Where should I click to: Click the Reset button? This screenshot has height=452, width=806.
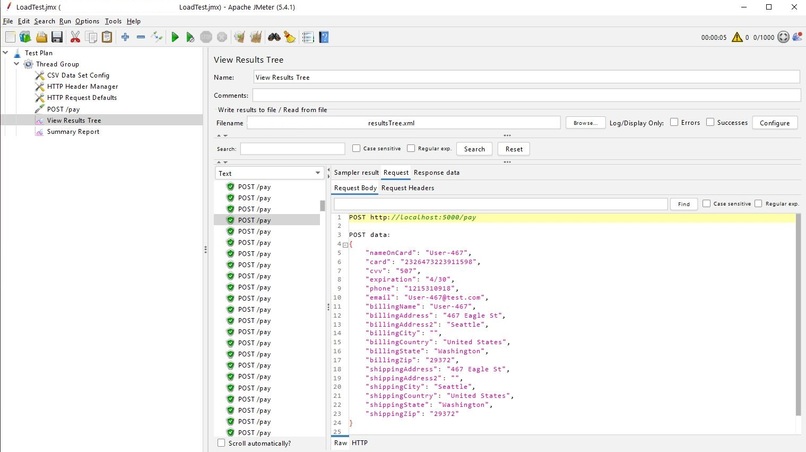514,149
